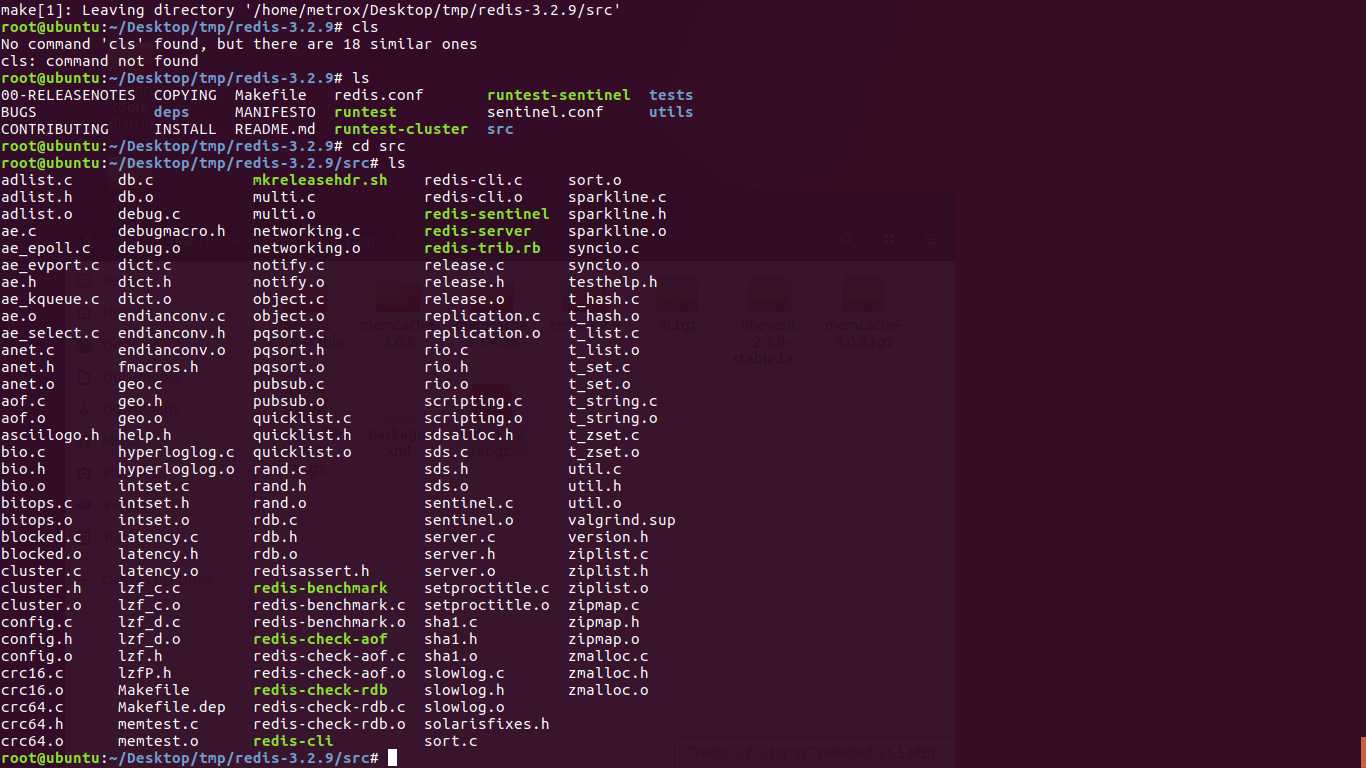Click the ziplist.c file name
The width and height of the screenshot is (1366, 768).
[x=608, y=554]
